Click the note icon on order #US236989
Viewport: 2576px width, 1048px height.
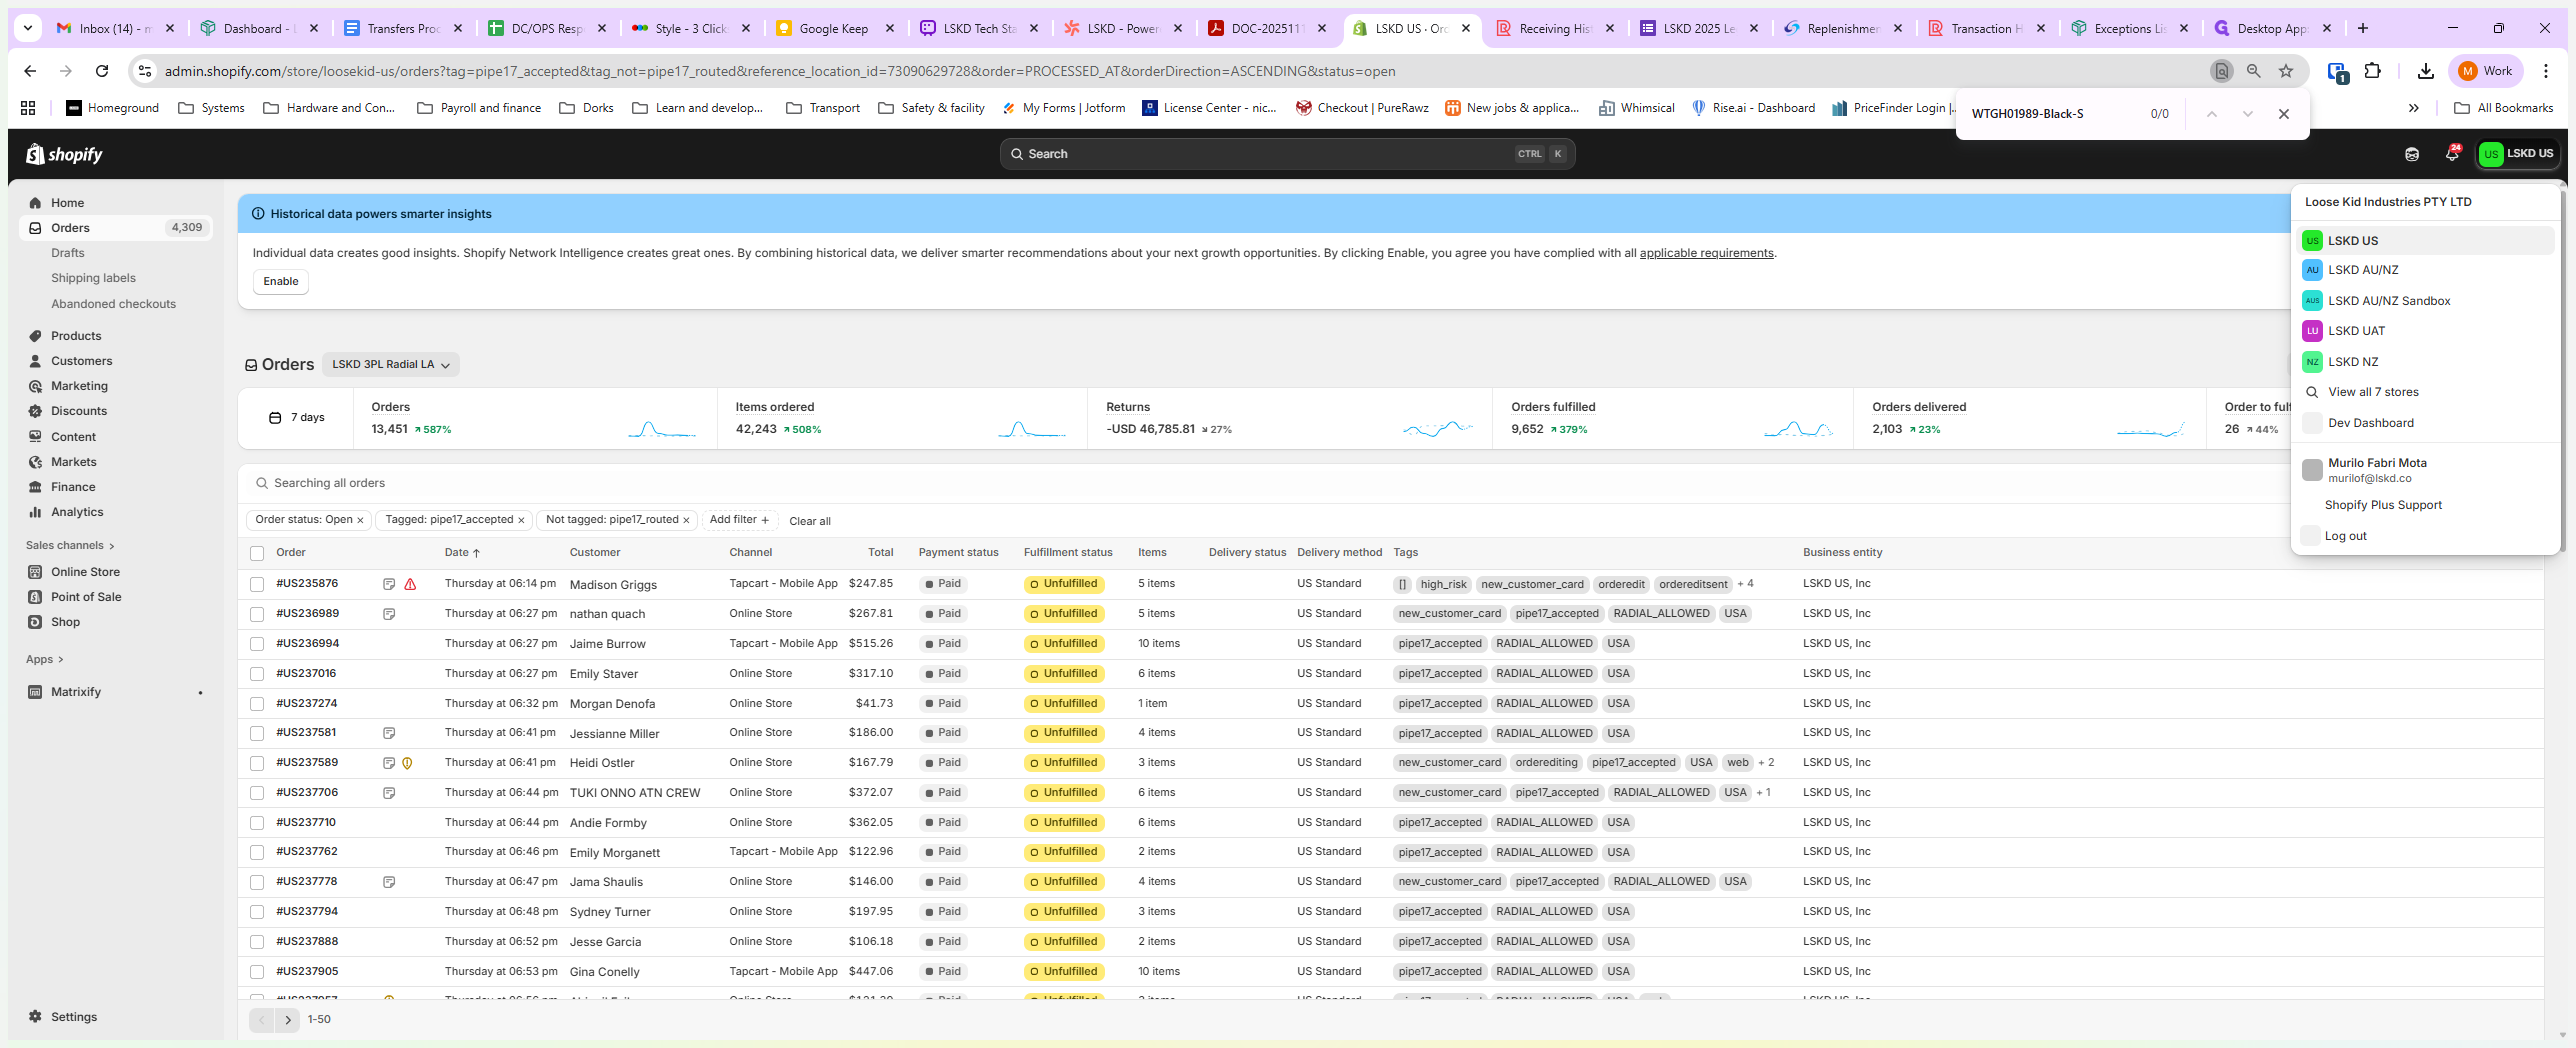[389, 614]
